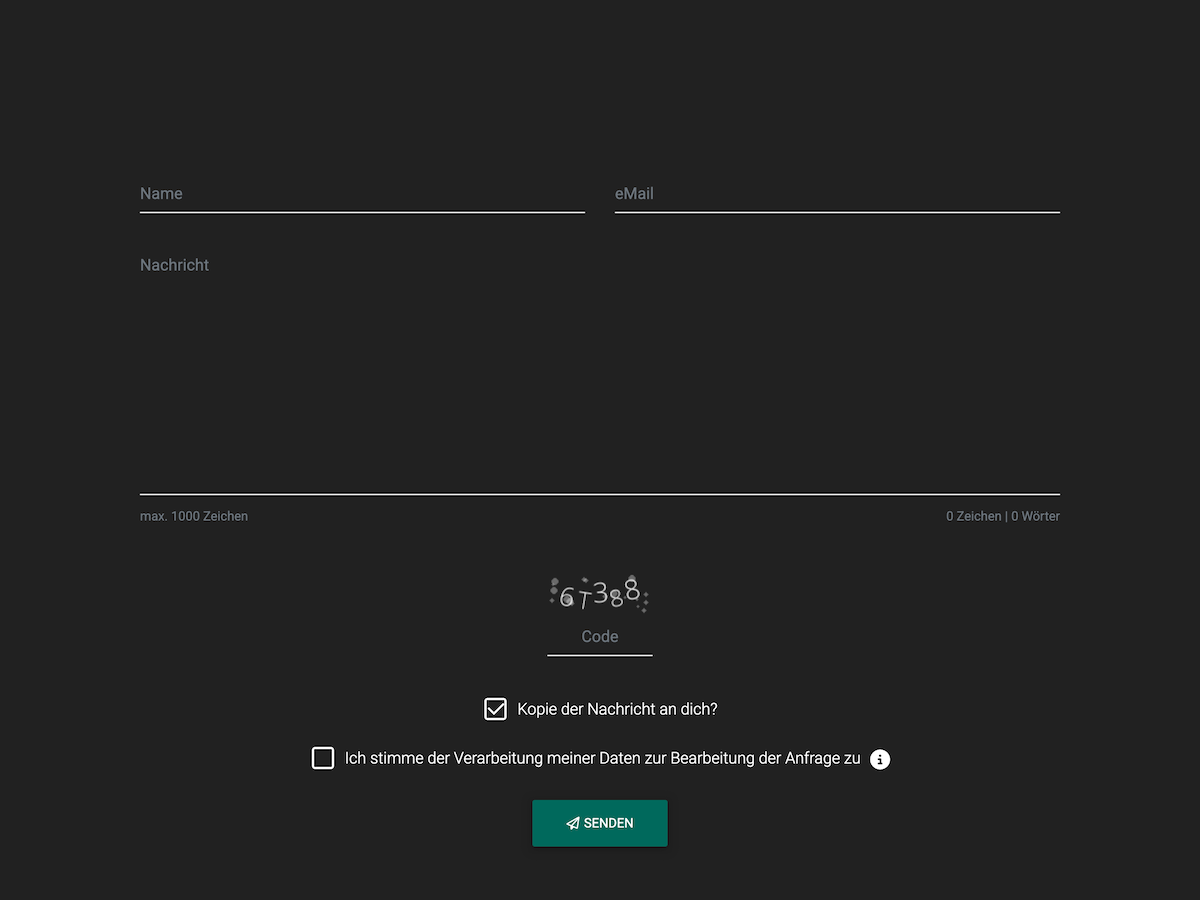
Task: Submit the form with the SENDEN button
Action: 600,823
